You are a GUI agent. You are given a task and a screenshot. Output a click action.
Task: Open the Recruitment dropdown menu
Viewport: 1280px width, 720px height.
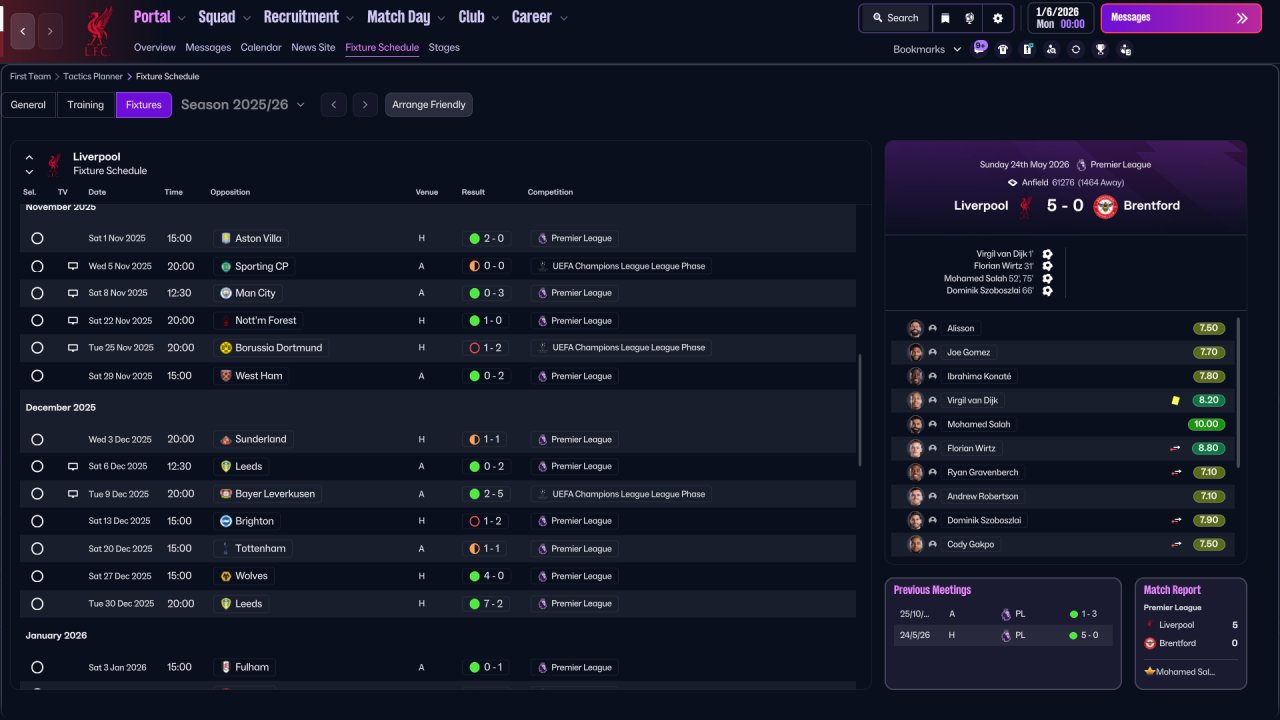[x=309, y=17]
